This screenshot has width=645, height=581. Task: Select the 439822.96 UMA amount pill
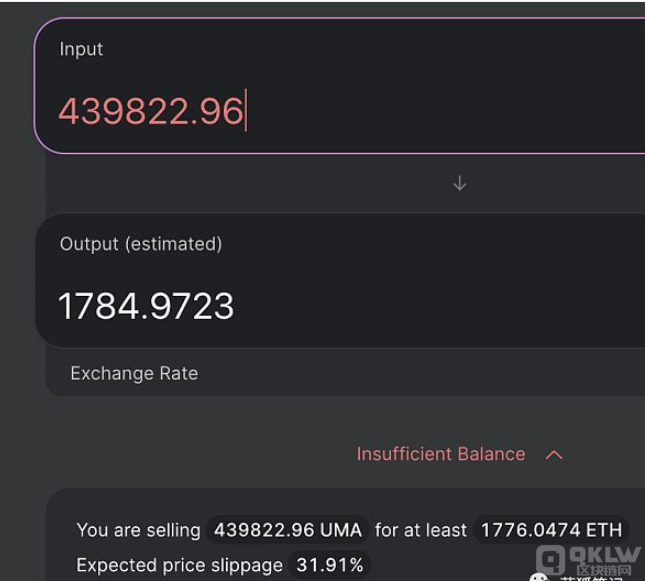coord(288,530)
